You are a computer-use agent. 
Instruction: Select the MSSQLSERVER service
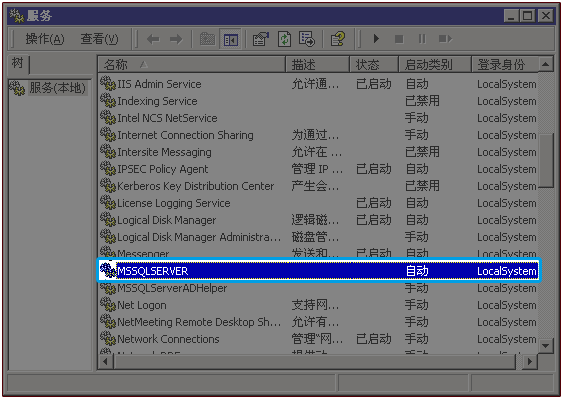(x=318, y=271)
